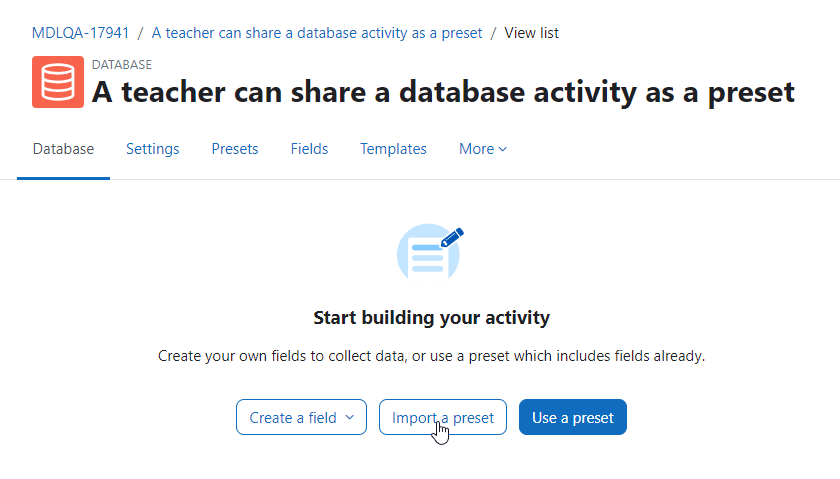Open the Settings tab
The height and width of the screenshot is (479, 840).
pyautogui.click(x=153, y=149)
